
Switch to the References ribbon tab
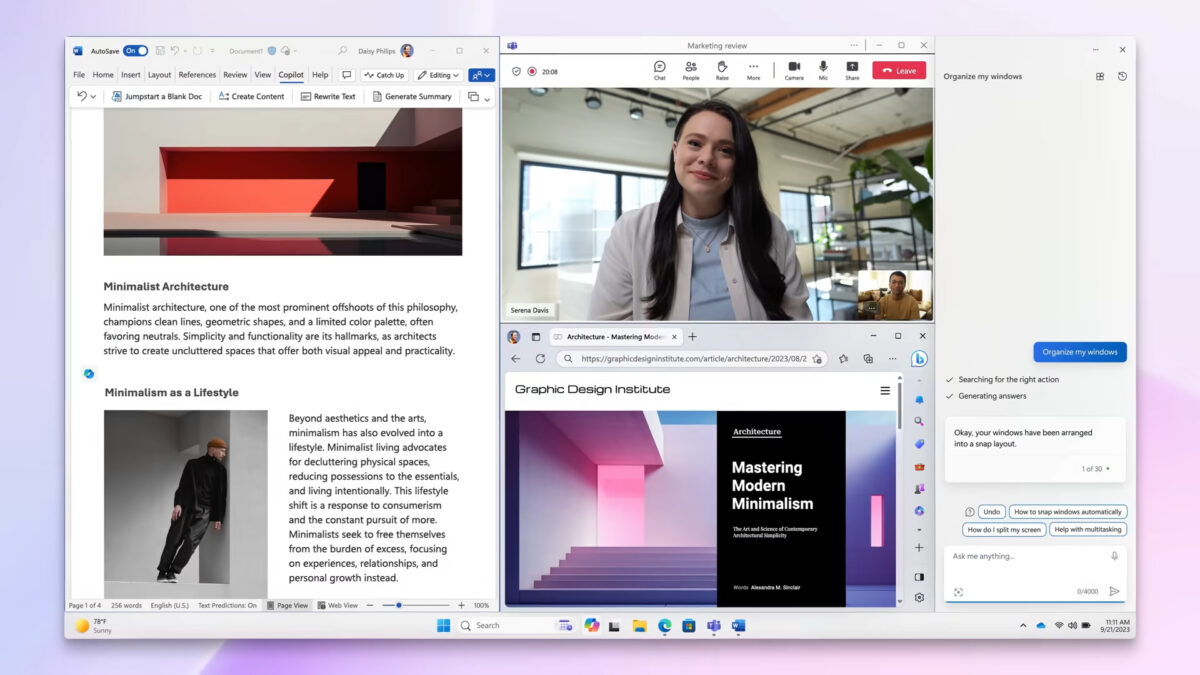[x=196, y=74]
